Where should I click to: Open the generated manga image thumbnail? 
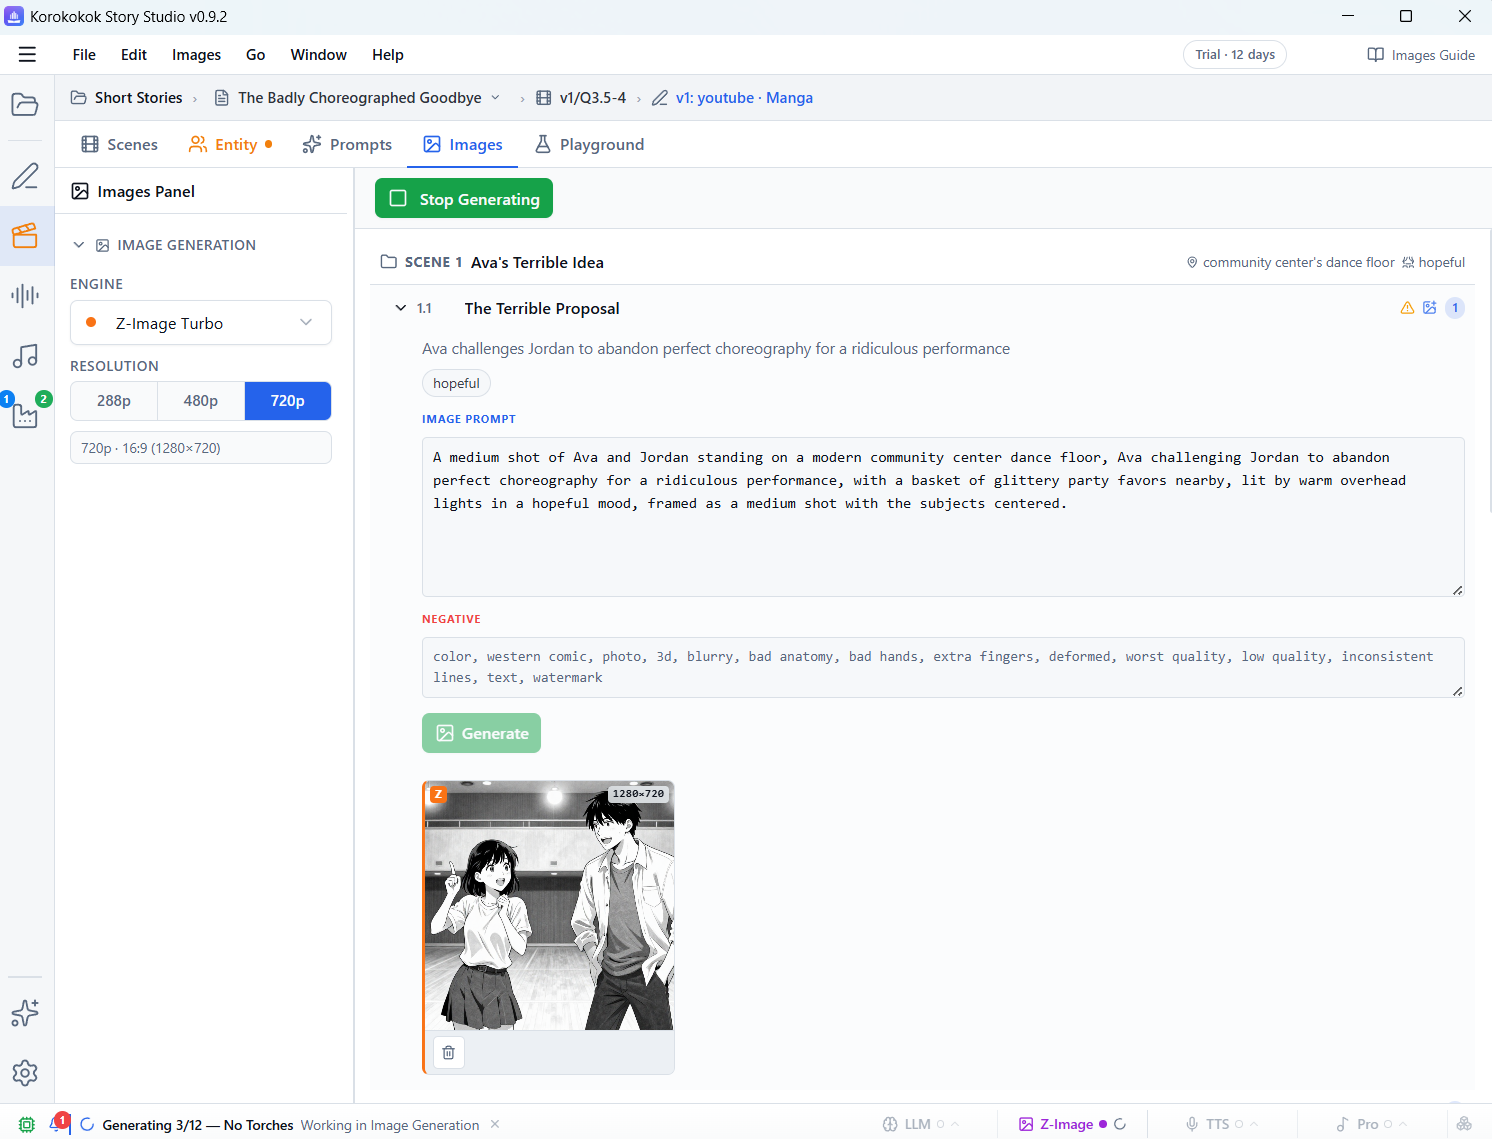click(x=549, y=905)
